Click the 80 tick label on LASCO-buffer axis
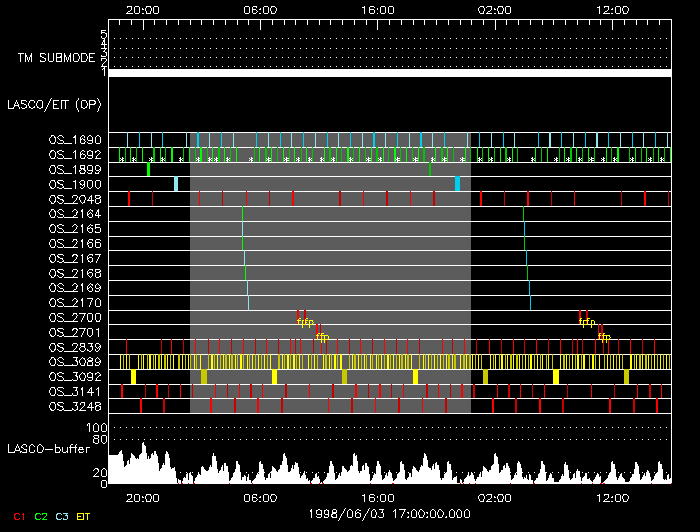Viewport: 700px width, 532px height. point(100,440)
